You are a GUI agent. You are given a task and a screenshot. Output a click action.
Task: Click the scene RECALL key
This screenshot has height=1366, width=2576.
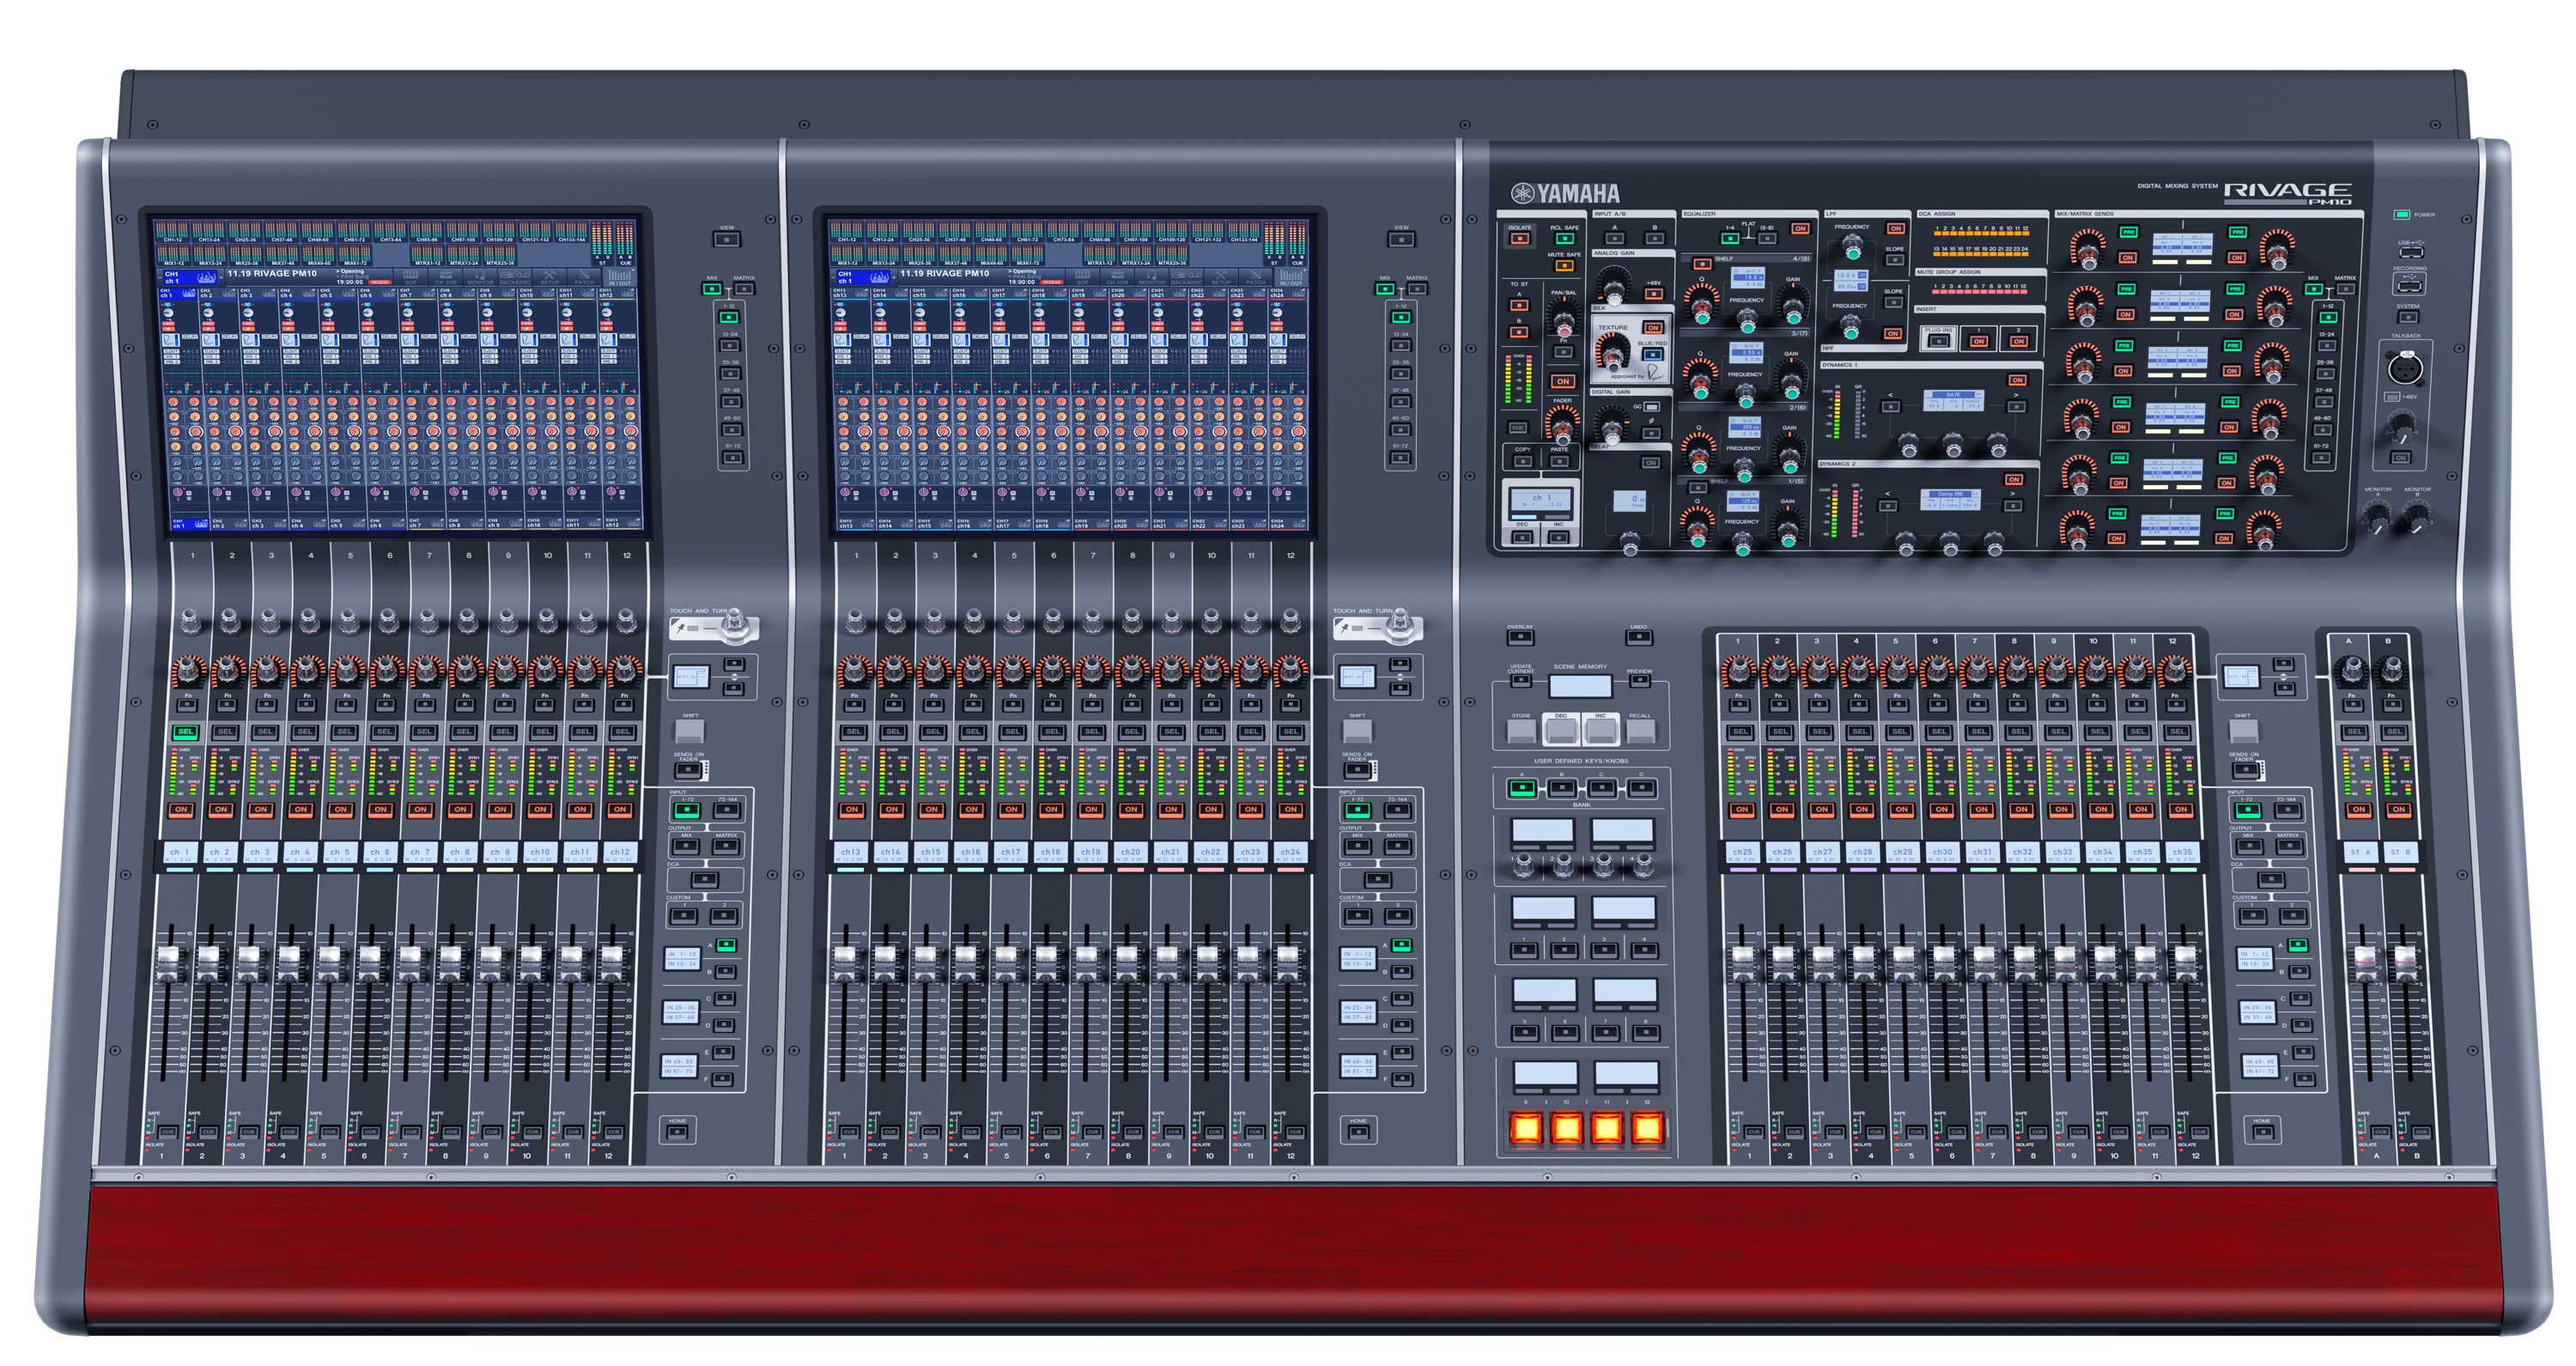[x=1641, y=732]
